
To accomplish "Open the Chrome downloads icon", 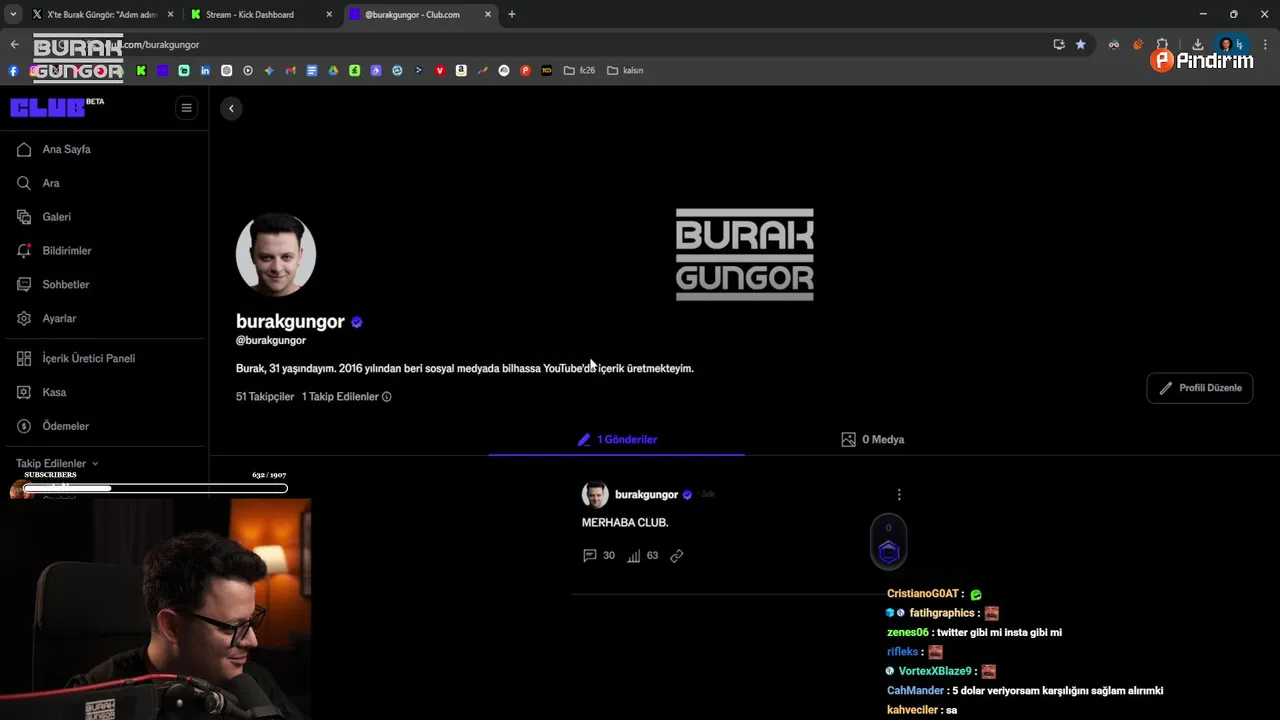I will [x=1197, y=45].
